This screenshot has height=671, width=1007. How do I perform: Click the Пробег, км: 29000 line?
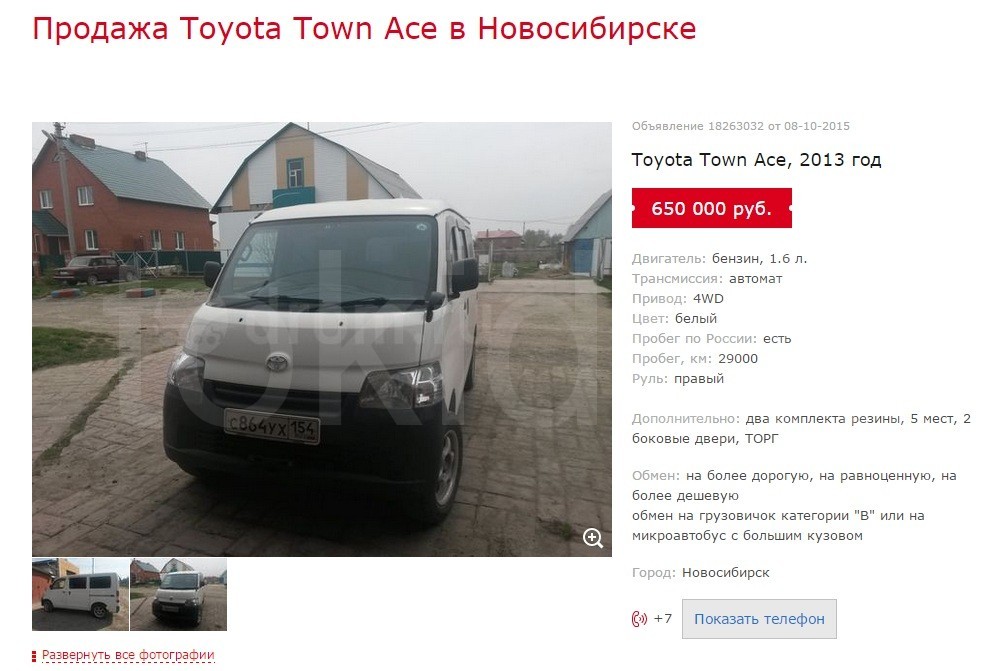695,358
